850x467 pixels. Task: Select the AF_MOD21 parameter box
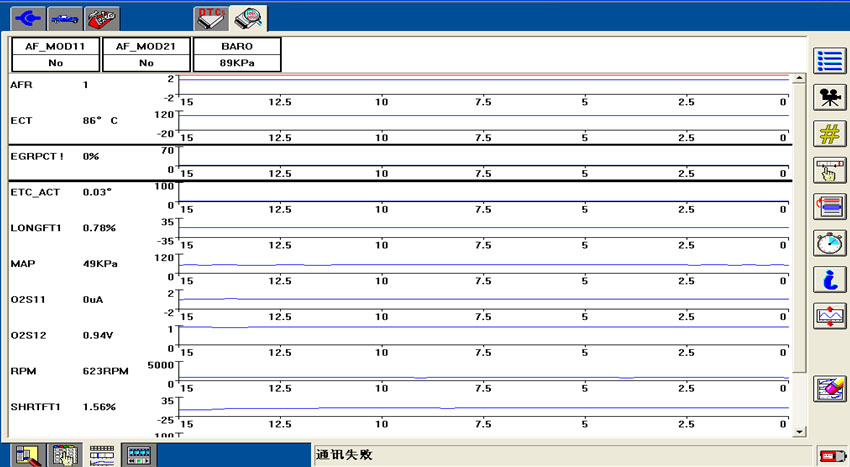click(146, 54)
